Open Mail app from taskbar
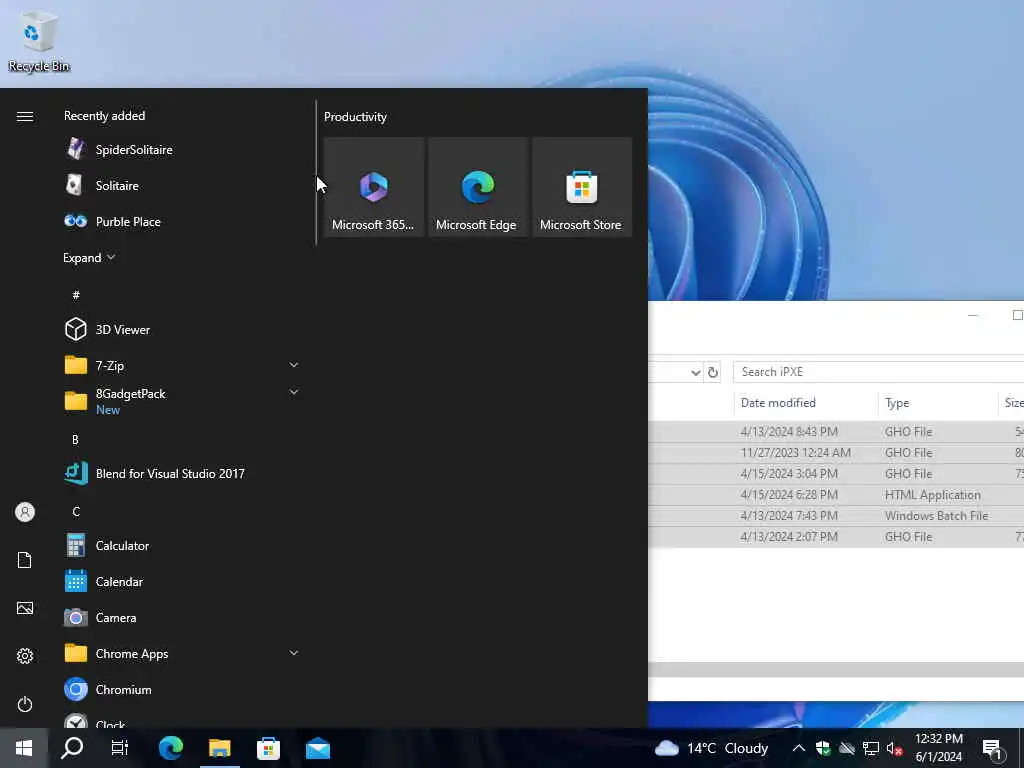 click(x=318, y=748)
